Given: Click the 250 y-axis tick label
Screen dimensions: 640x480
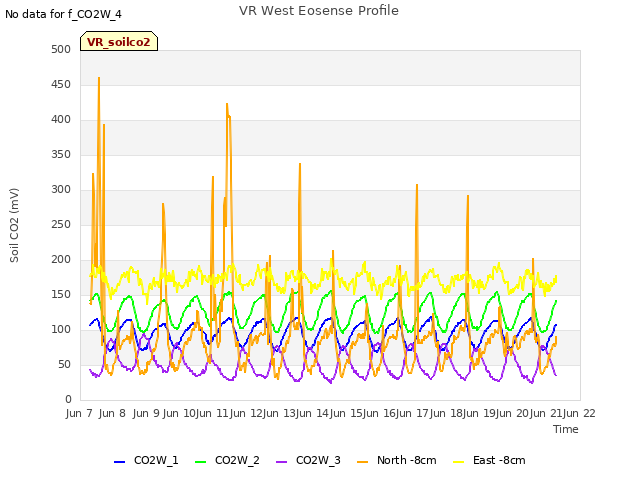Looking at the screenshot, I should (x=61, y=224).
